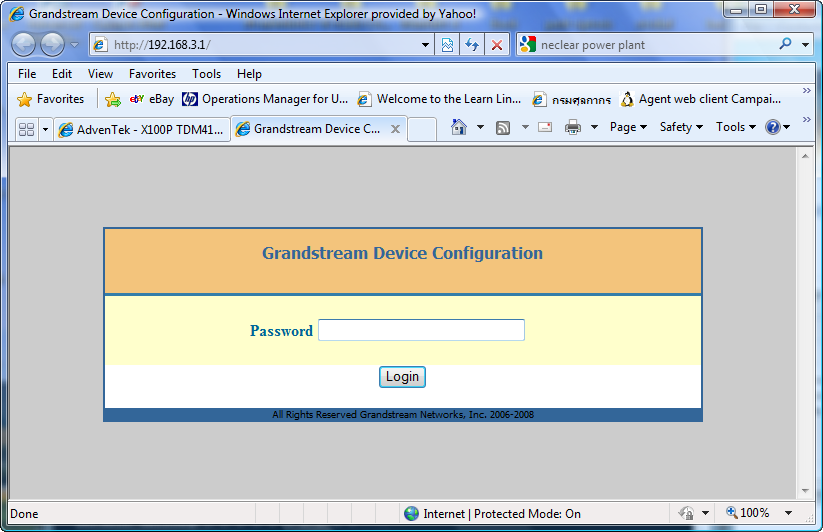
Task: Click the scrollbar down arrow
Action: (805, 491)
